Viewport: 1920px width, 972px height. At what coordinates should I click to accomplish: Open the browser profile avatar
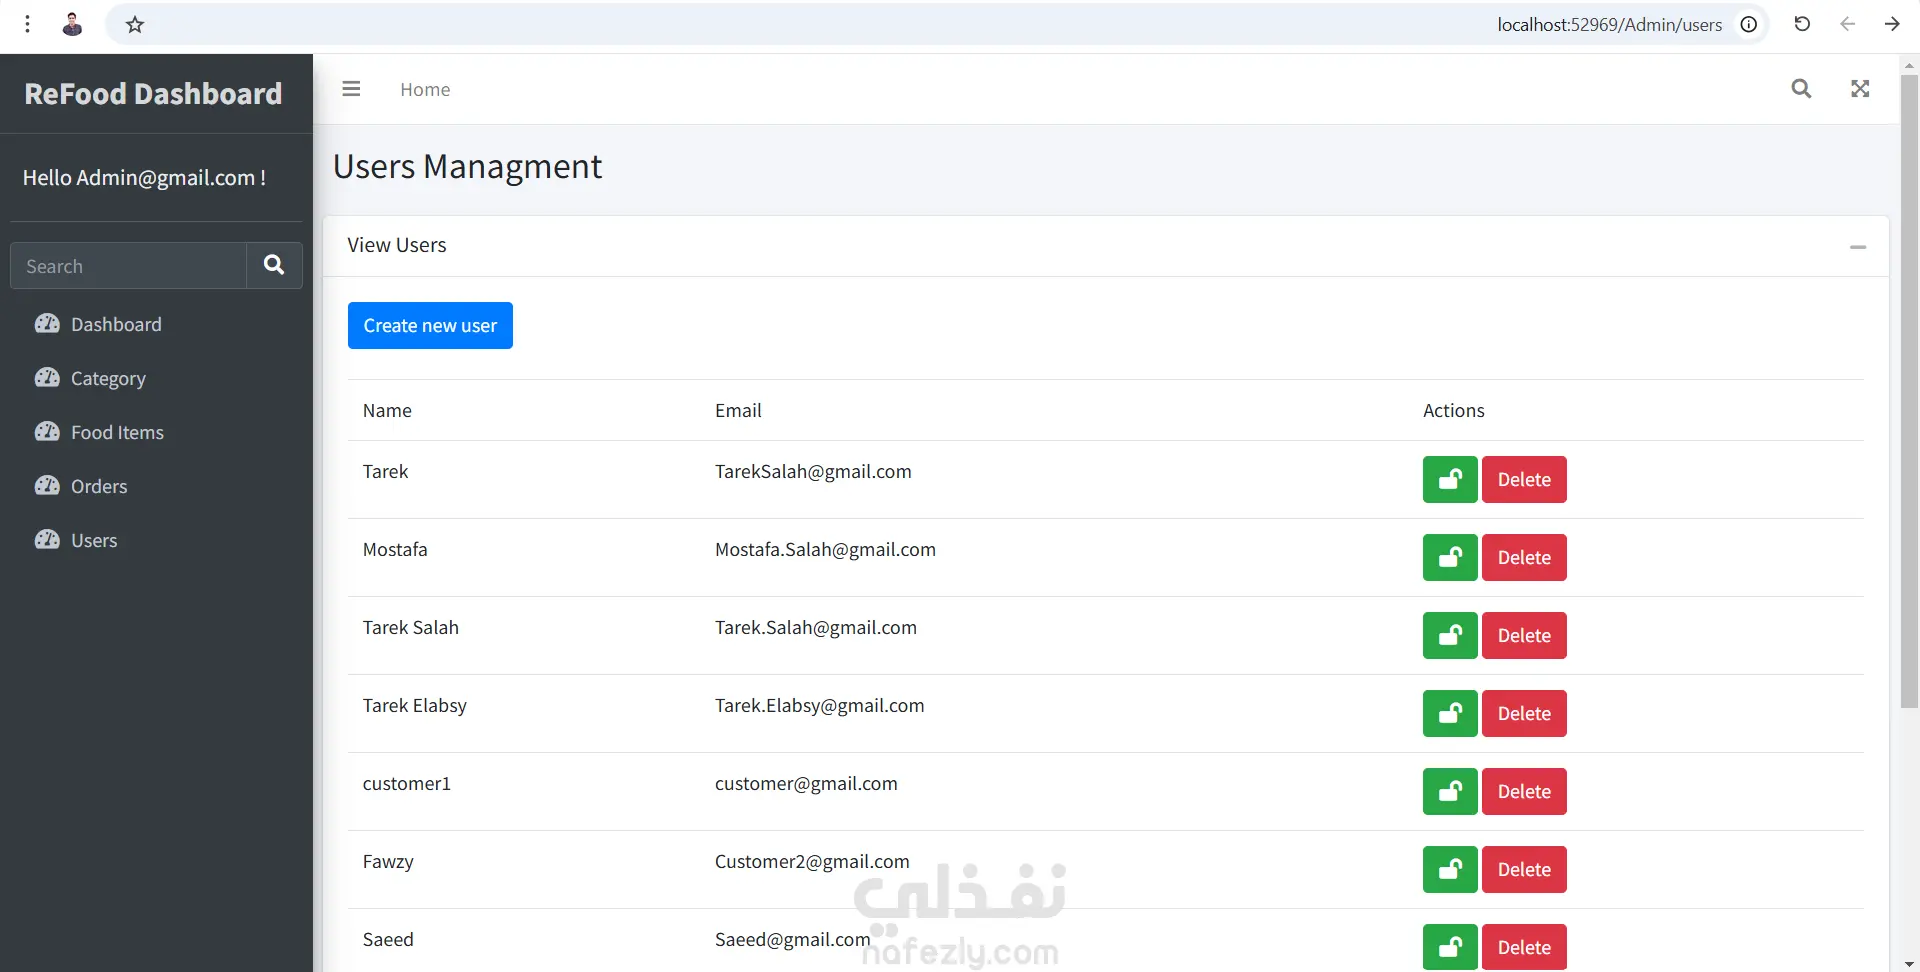(72, 24)
